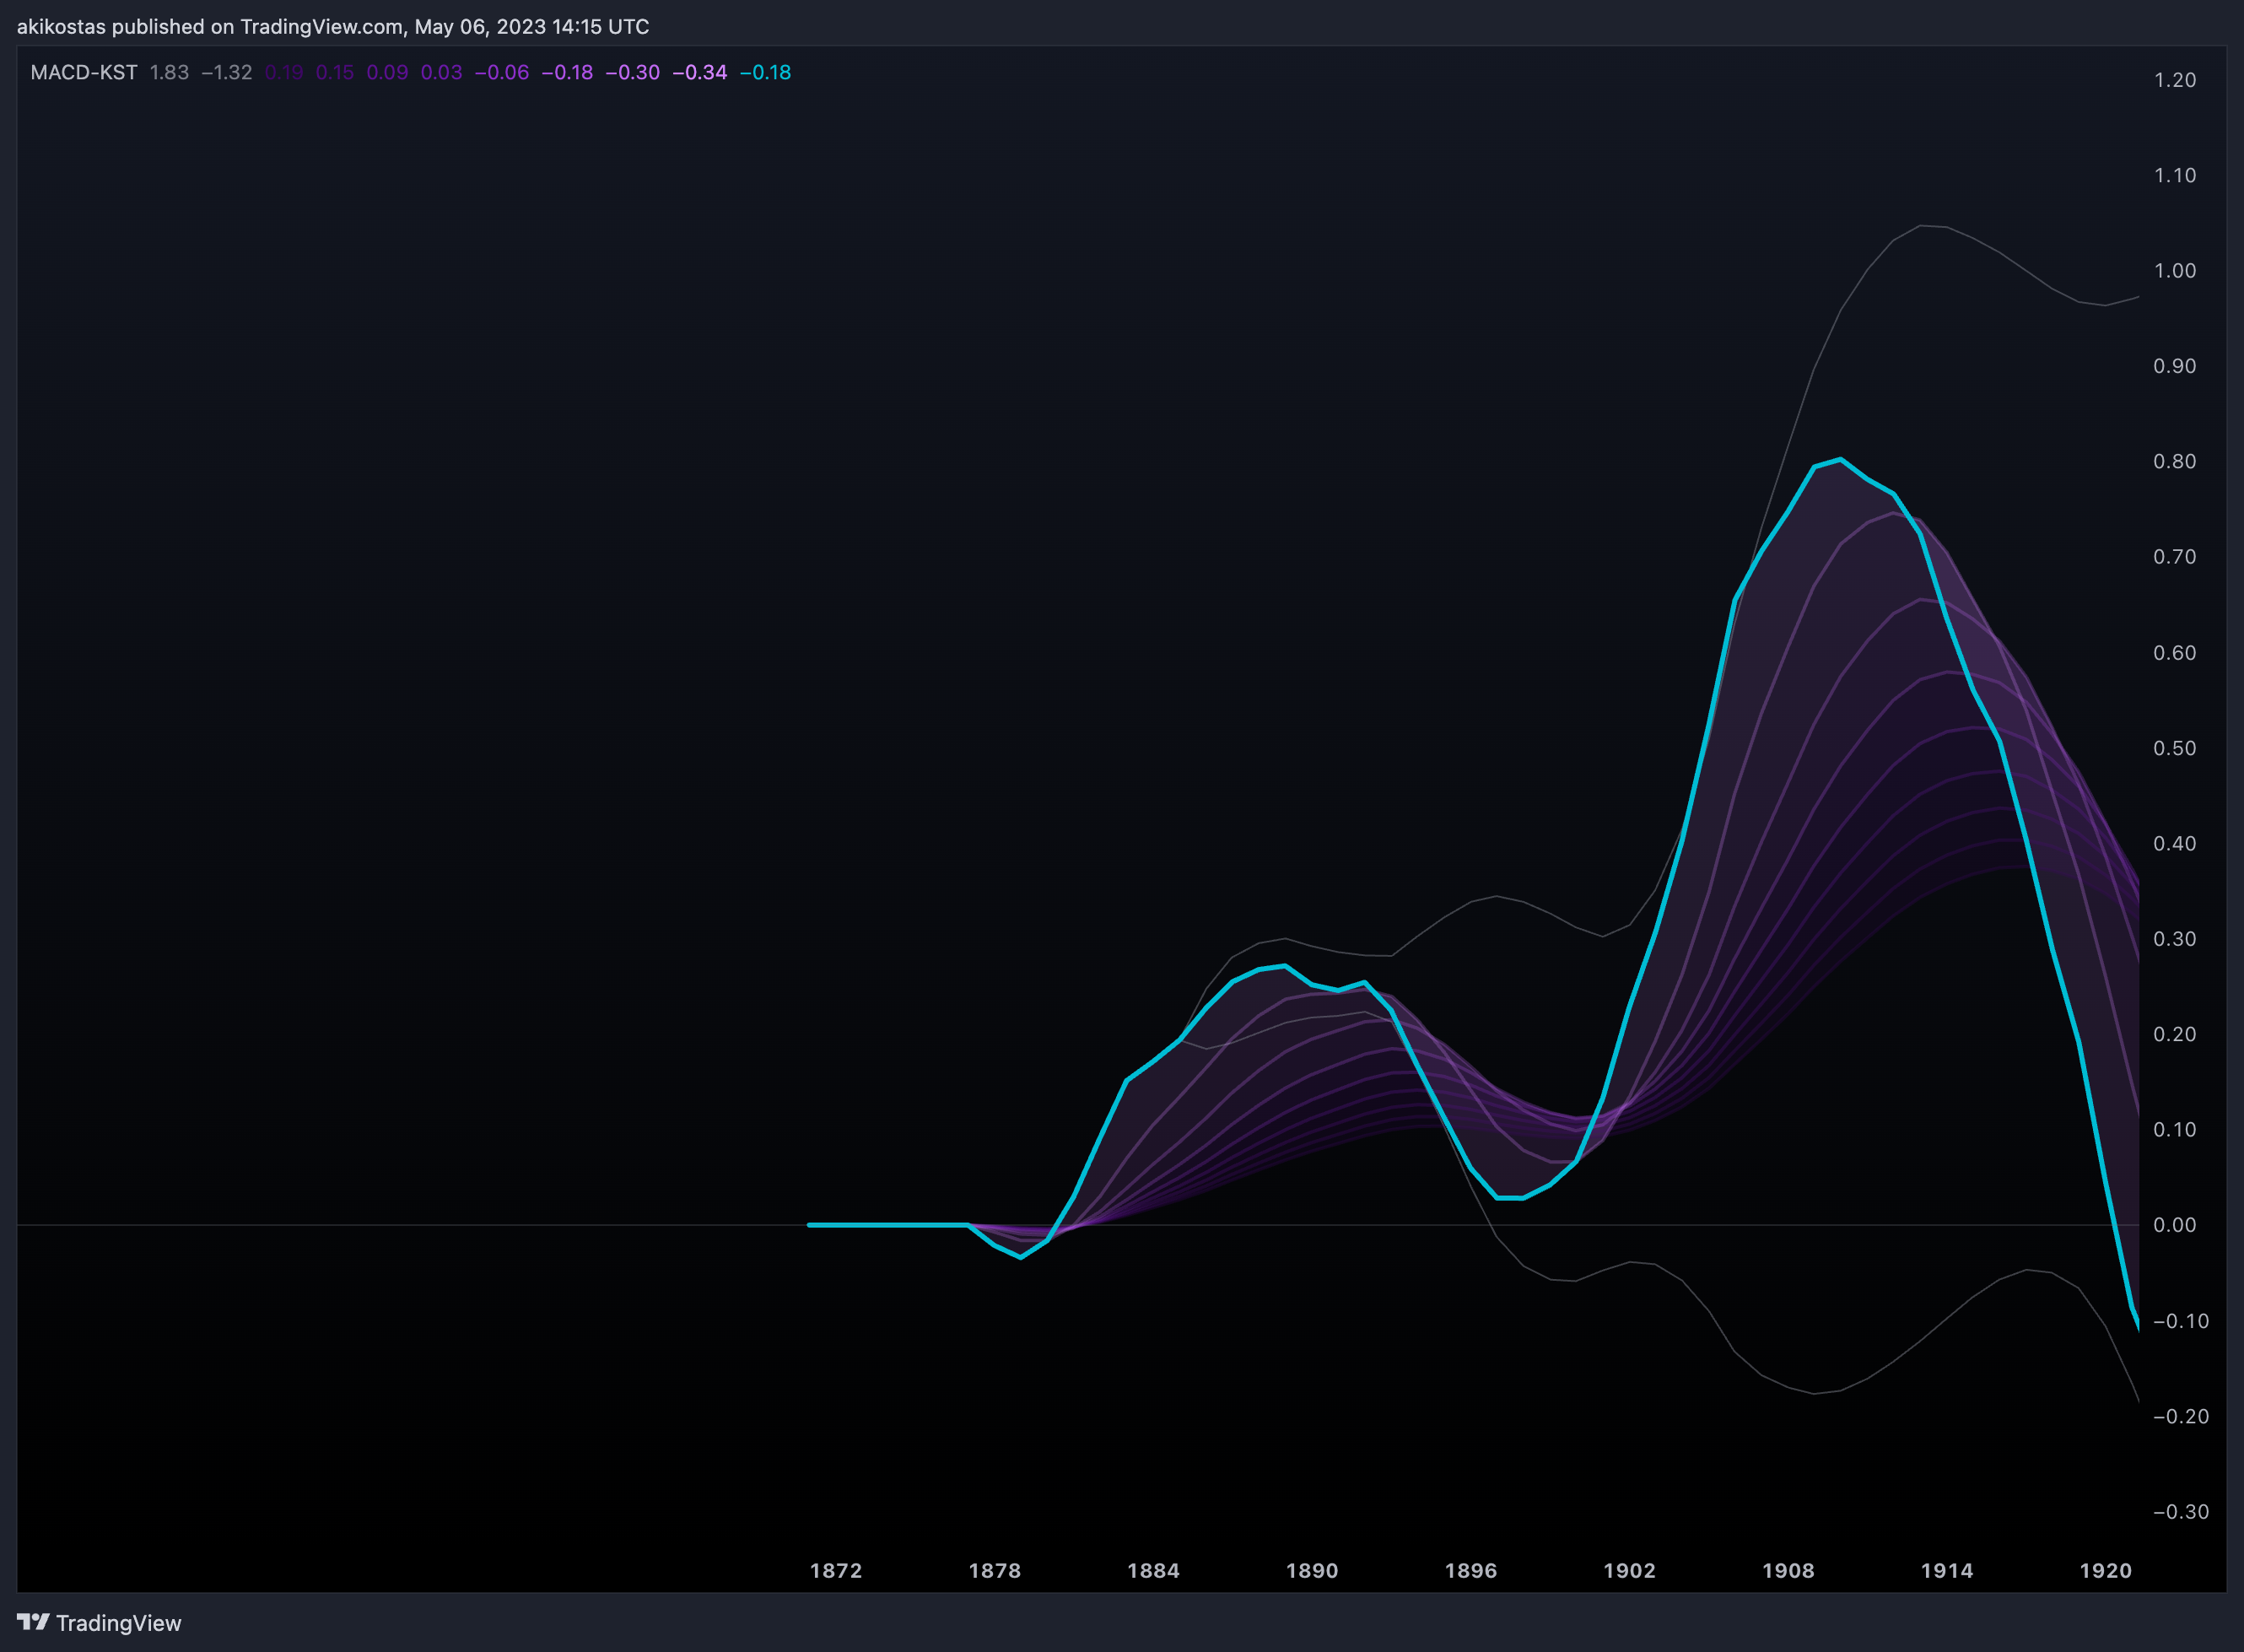Click the purple legend value −0.06
Image resolution: width=2244 pixels, height=1652 pixels.
[502, 72]
